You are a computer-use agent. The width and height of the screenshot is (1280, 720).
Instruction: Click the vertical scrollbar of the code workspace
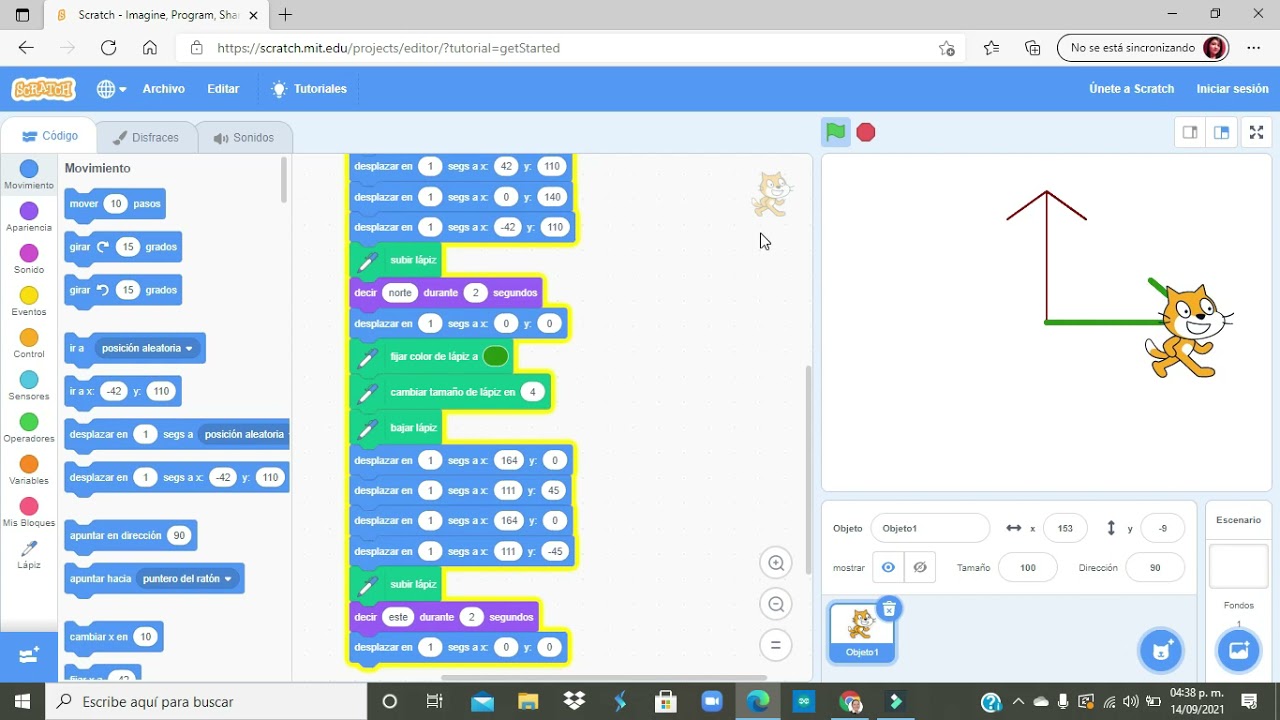click(807, 470)
